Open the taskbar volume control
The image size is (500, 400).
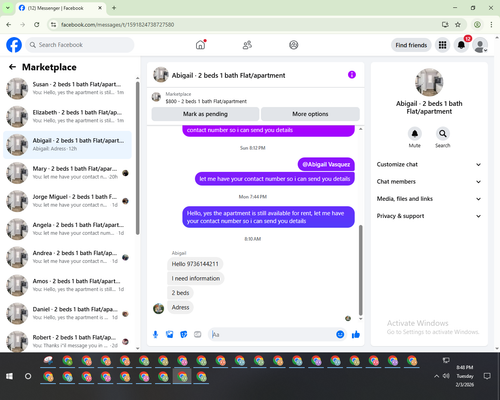pyautogui.click(x=446, y=376)
